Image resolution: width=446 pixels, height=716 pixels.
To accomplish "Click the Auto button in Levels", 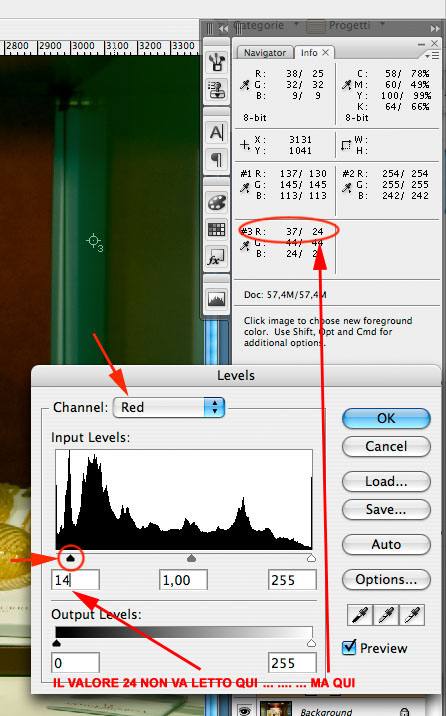I will pyautogui.click(x=386, y=544).
